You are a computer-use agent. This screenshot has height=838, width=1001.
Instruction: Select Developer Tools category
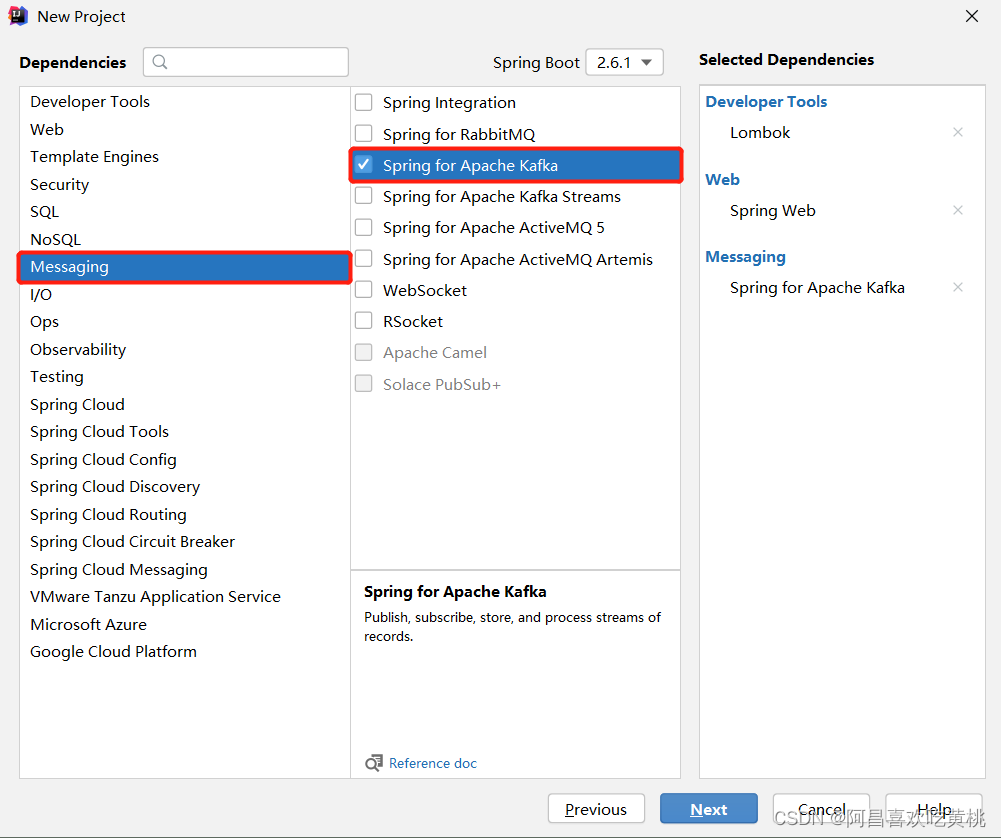(90, 101)
